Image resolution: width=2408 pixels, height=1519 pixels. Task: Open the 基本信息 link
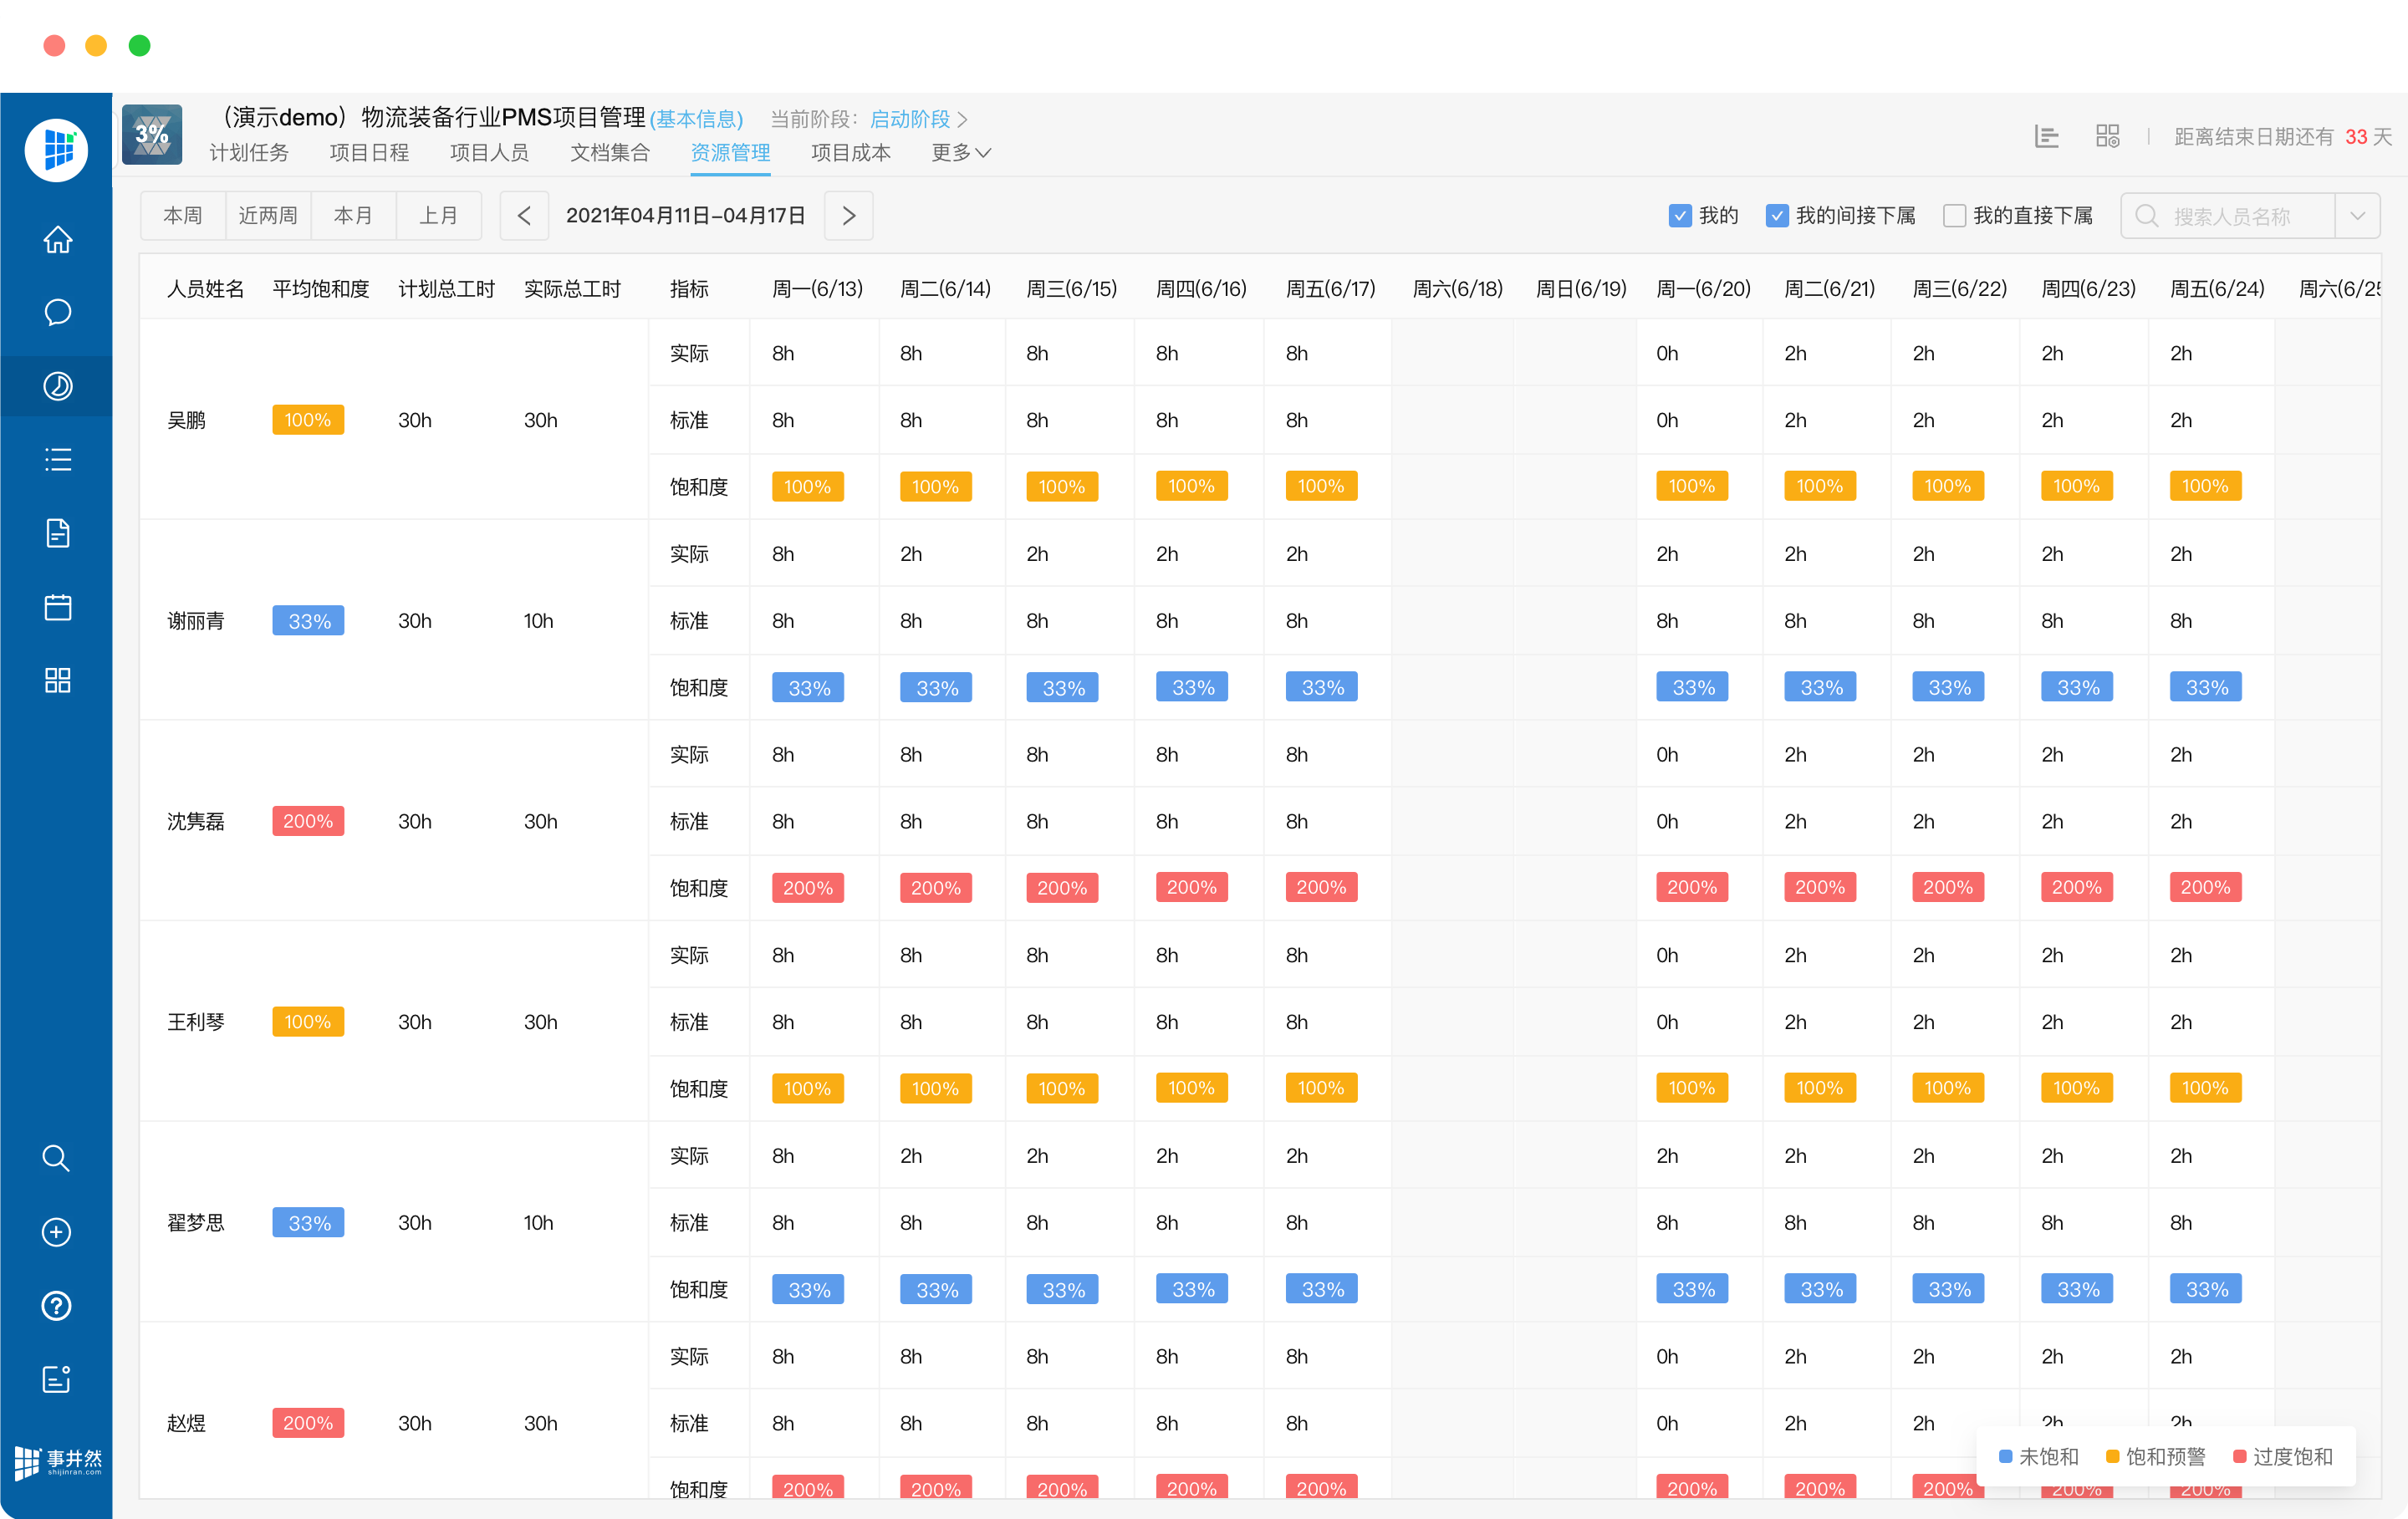(x=696, y=119)
